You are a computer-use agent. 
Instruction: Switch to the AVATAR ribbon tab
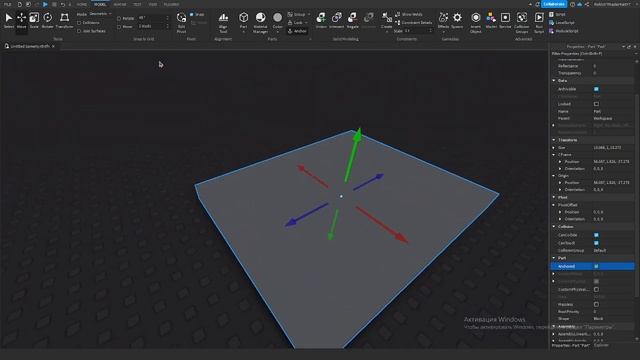120,4
